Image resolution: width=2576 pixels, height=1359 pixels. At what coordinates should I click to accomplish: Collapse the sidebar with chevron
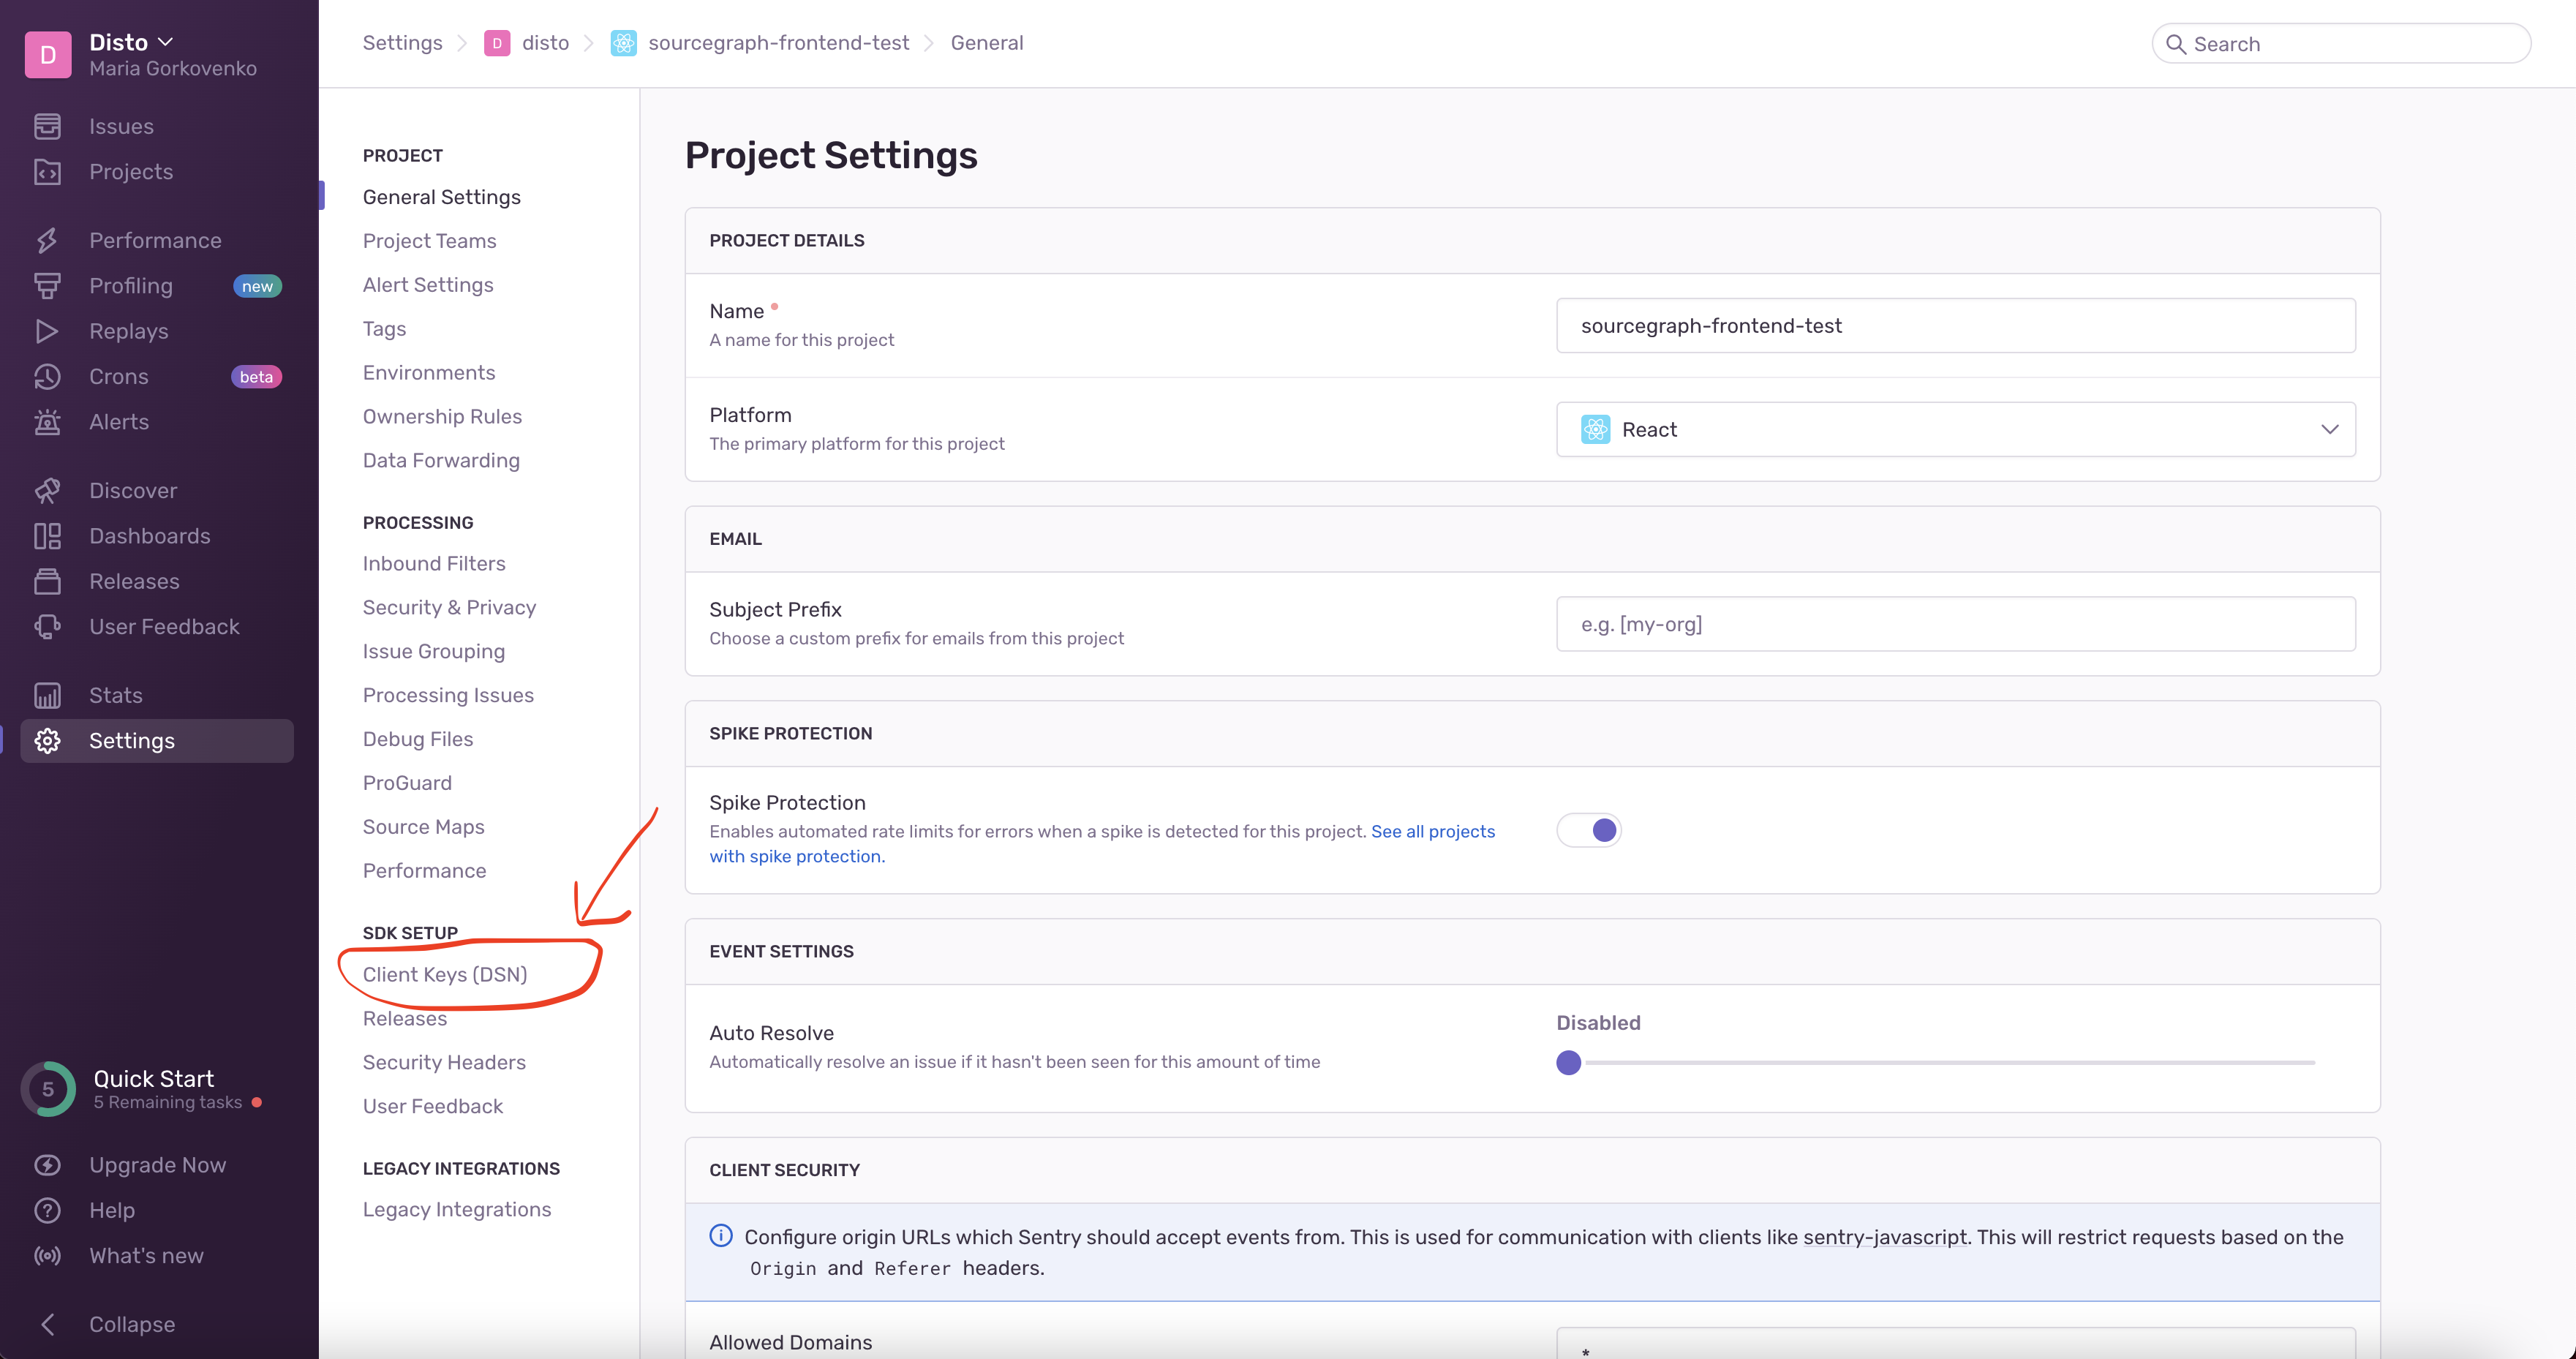(47, 1324)
